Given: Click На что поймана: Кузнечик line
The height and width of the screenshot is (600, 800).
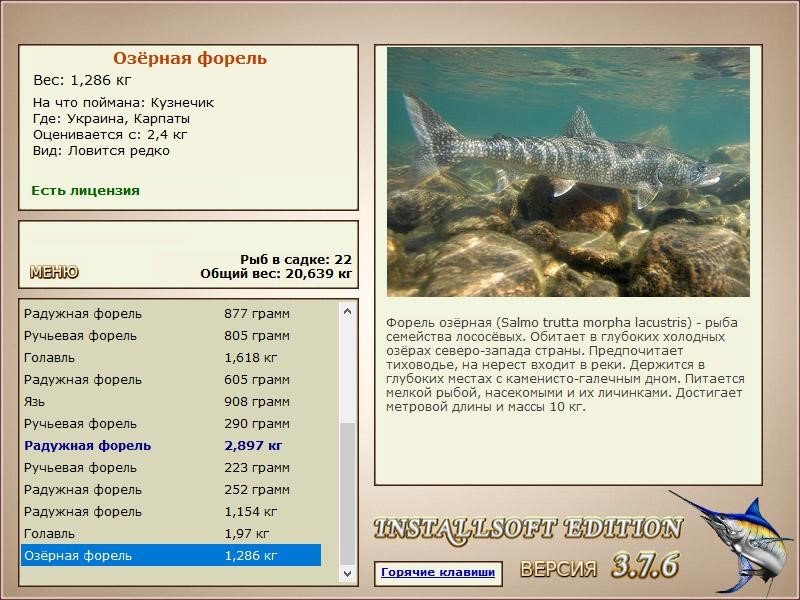Looking at the screenshot, I should (123, 103).
